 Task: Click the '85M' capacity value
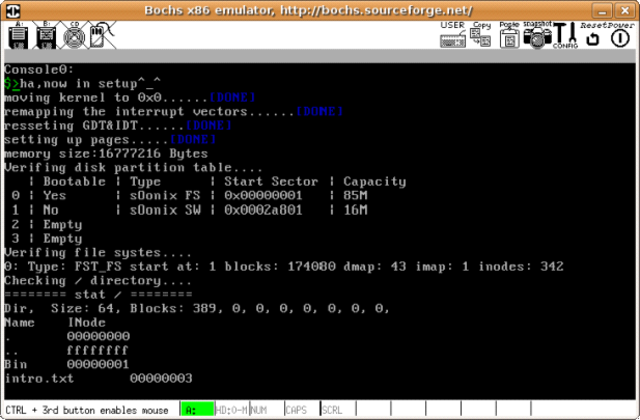355,195
